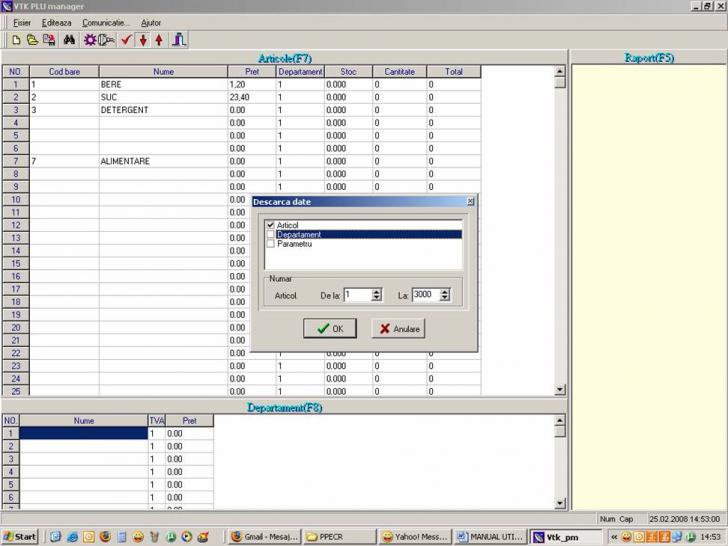This screenshot has height=546, width=728.
Task: Click the Articole table scroll down arrow
Action: [560, 390]
